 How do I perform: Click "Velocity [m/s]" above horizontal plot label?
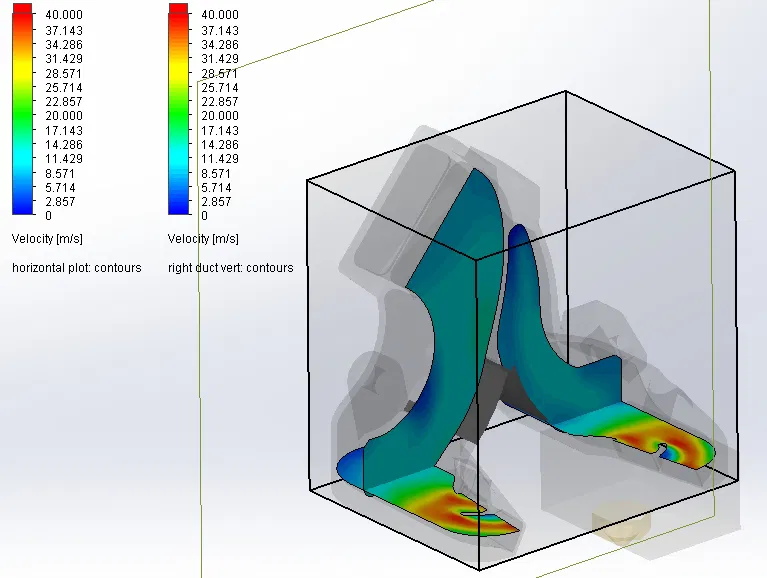click(47, 239)
